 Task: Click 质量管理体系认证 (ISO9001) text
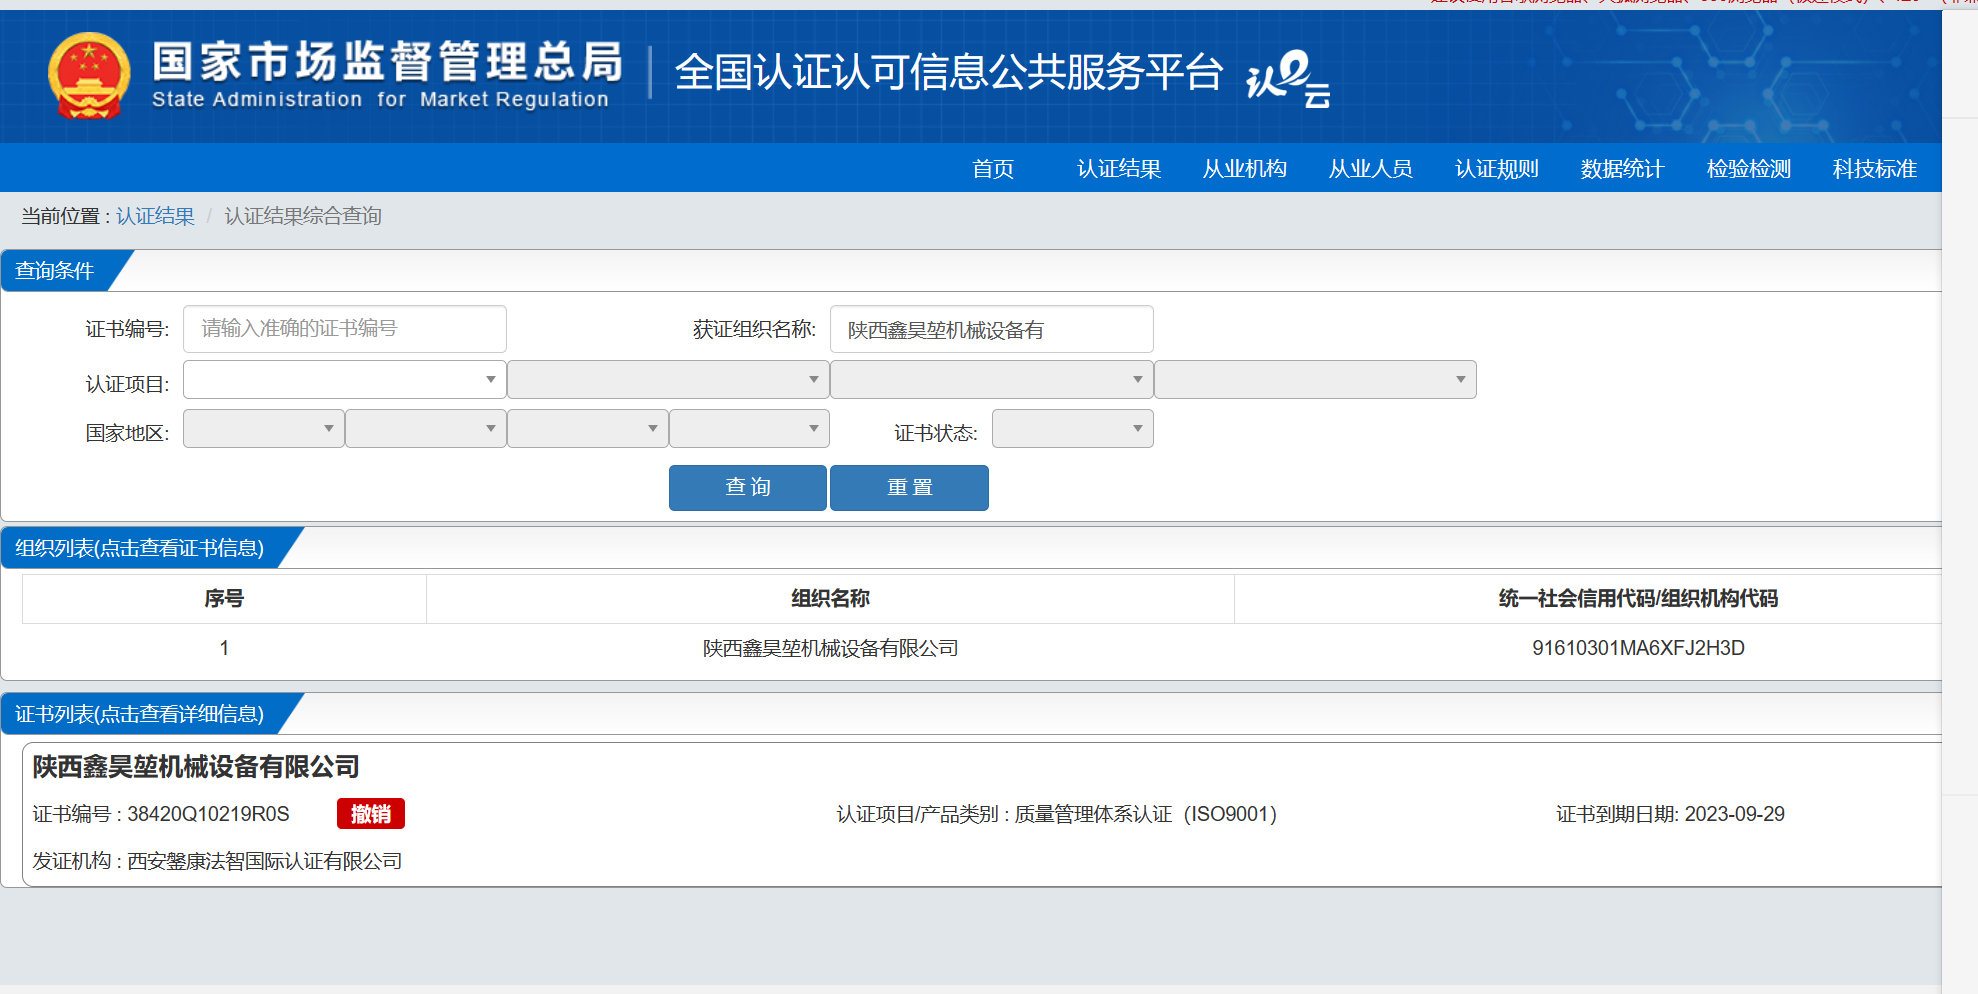click(x=1146, y=814)
